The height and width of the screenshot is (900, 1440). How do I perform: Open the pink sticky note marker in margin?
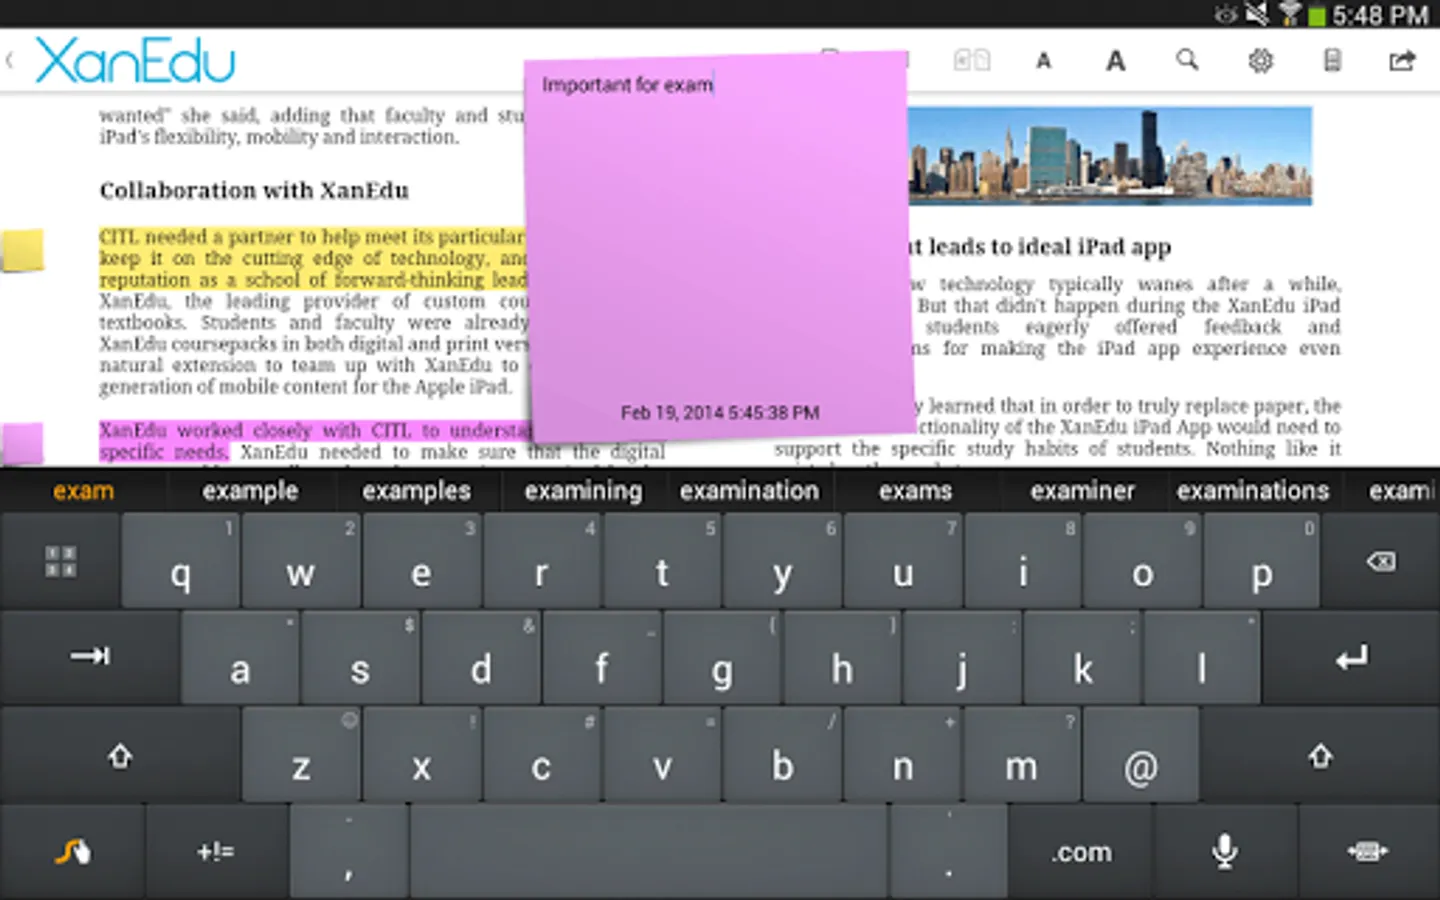tap(22, 443)
